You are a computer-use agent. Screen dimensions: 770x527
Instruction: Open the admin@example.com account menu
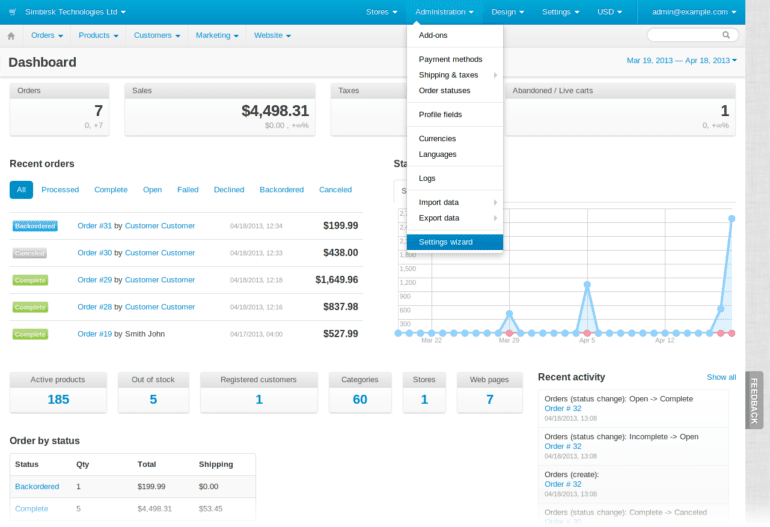pos(694,12)
